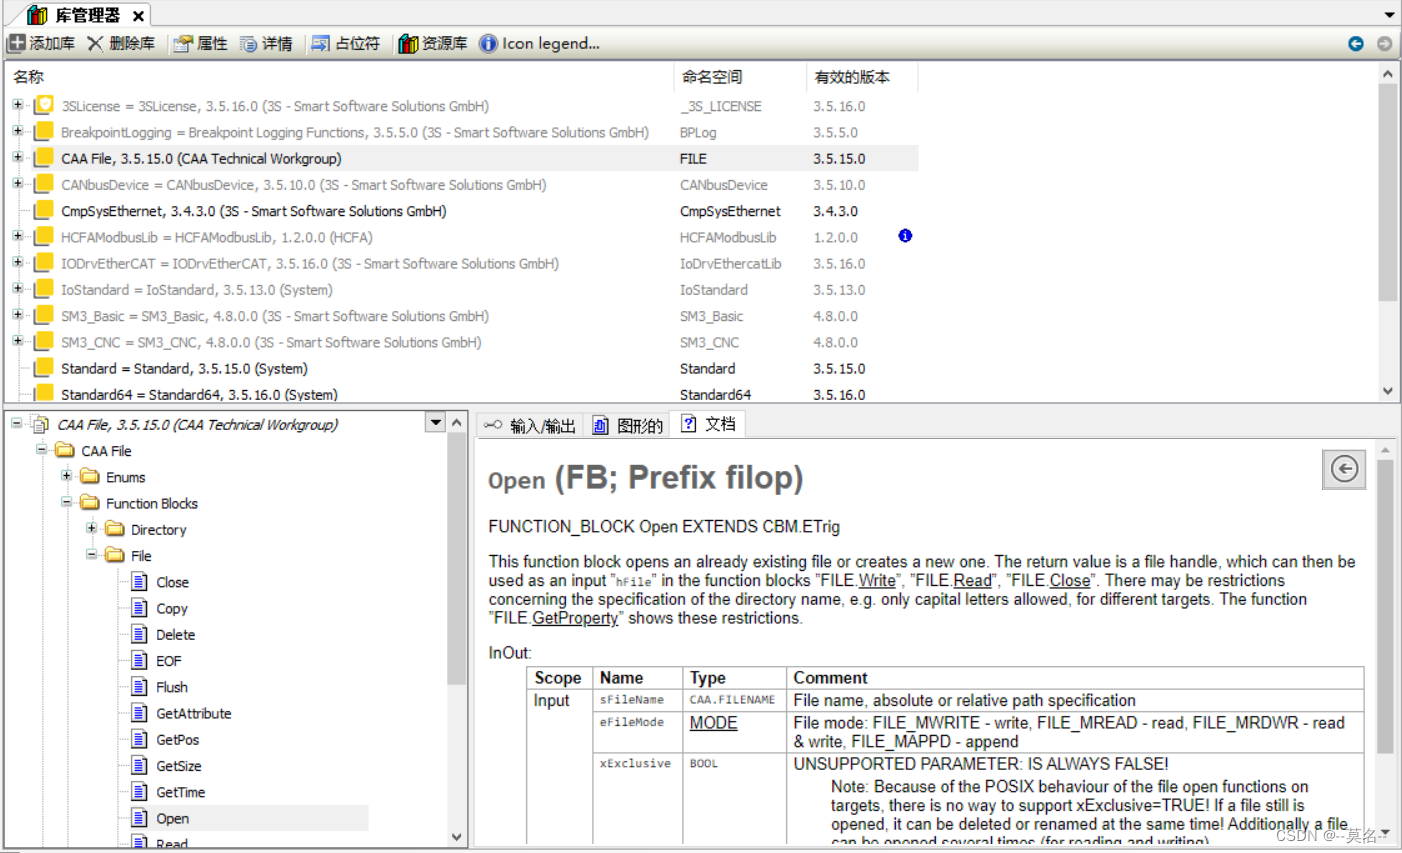Expand the CAA File library row
The image size is (1402, 853).
(17, 157)
